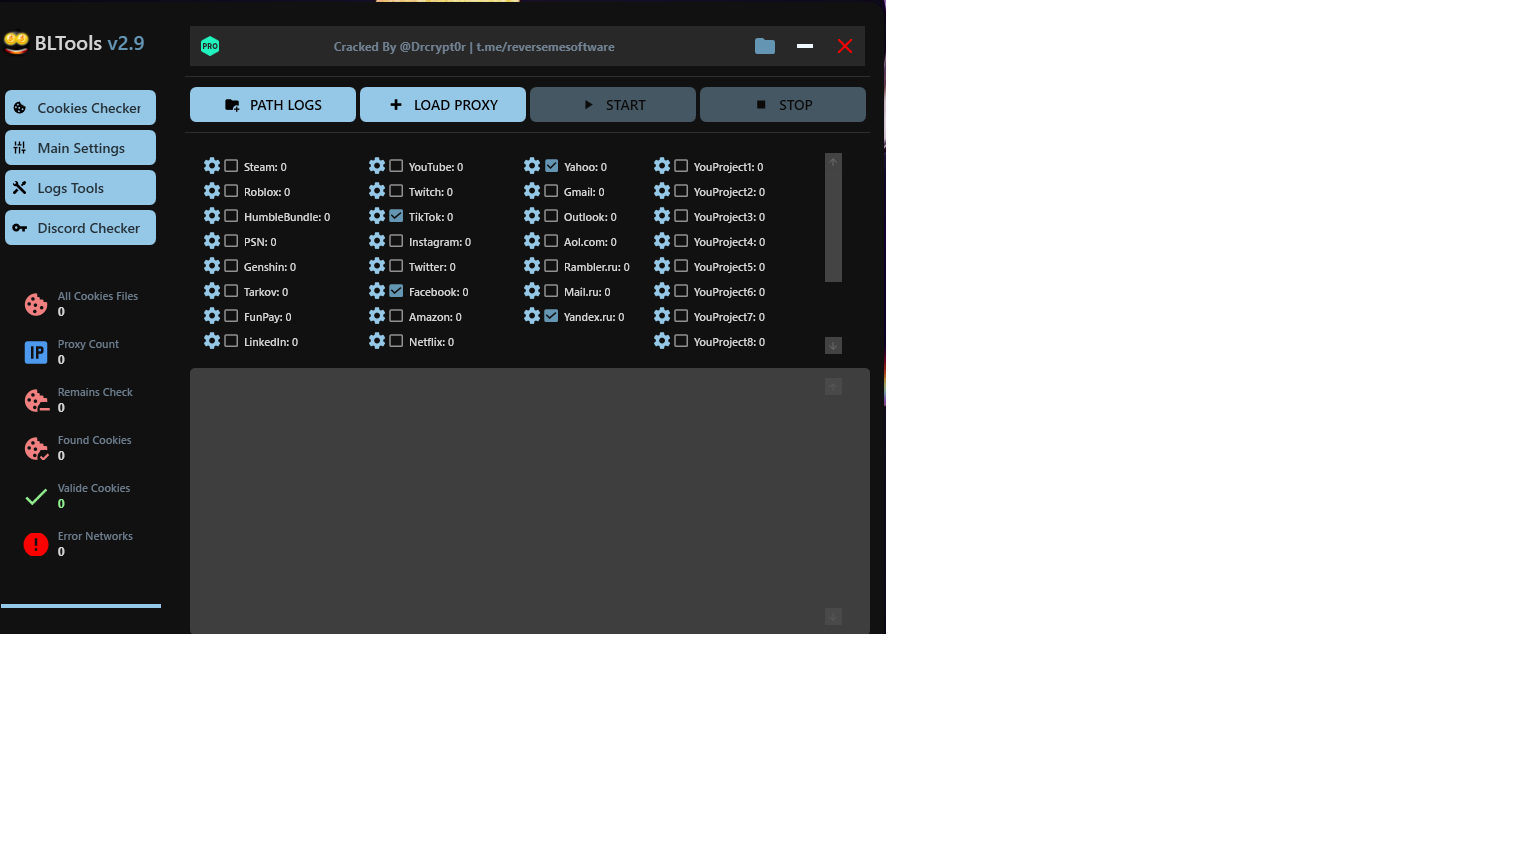Open settings gear for FunPay
The image size is (1536, 864).
(212, 316)
